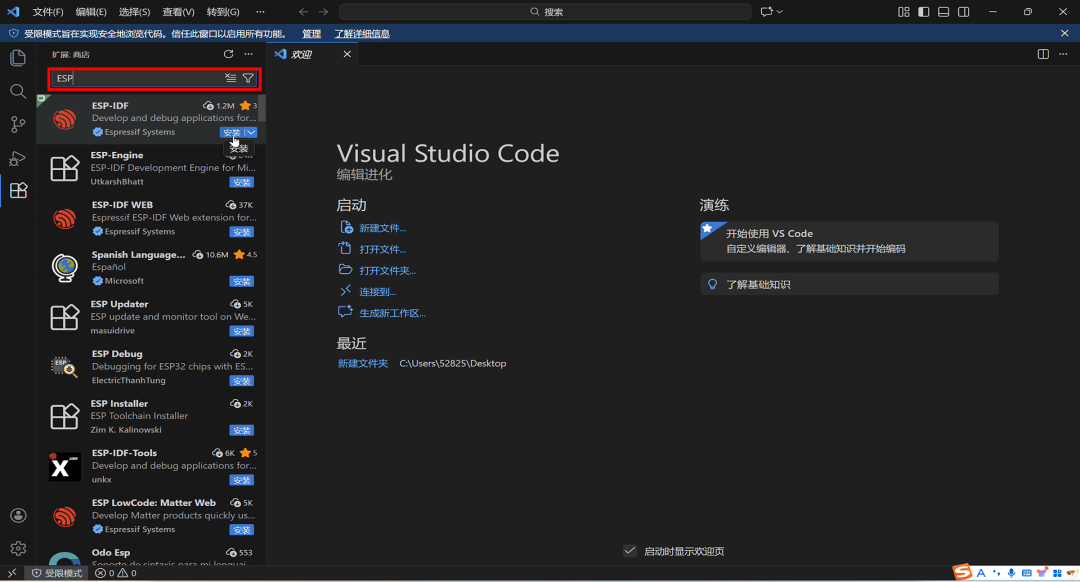This screenshot has width=1080, height=582.
Task: Close the 欢迎 tab
Action: (x=347, y=54)
